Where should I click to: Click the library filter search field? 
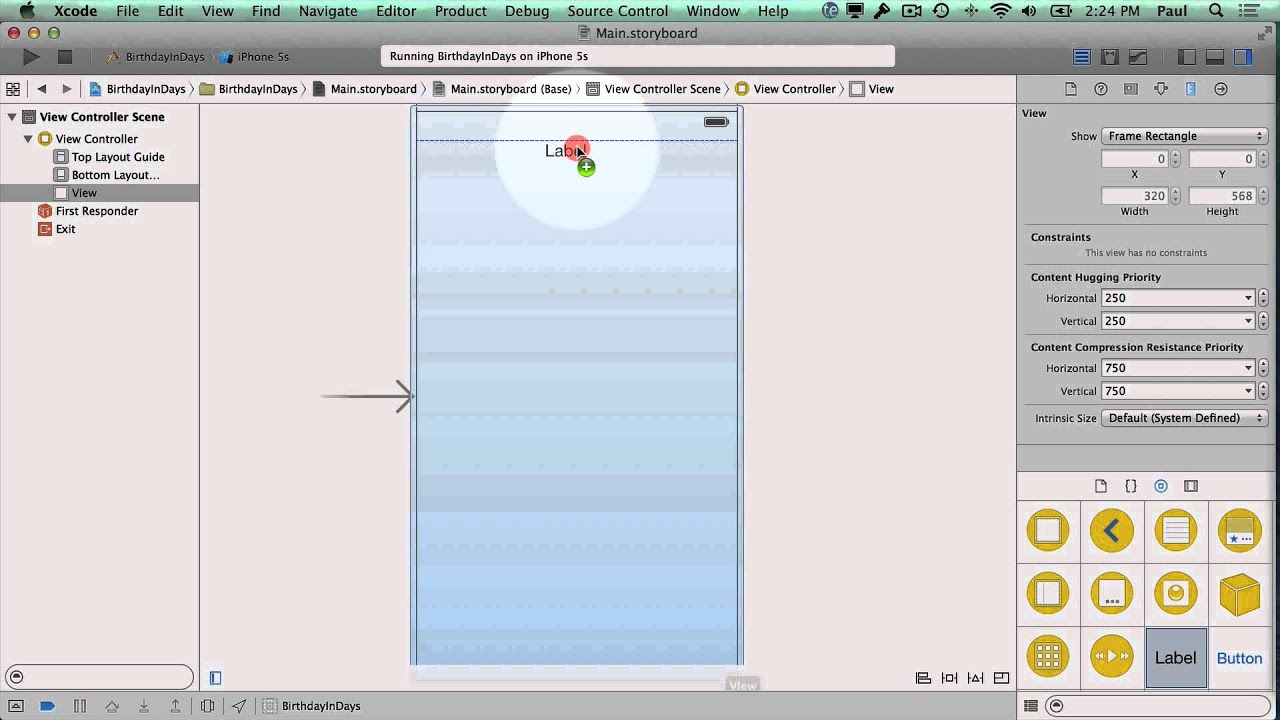(1160, 706)
